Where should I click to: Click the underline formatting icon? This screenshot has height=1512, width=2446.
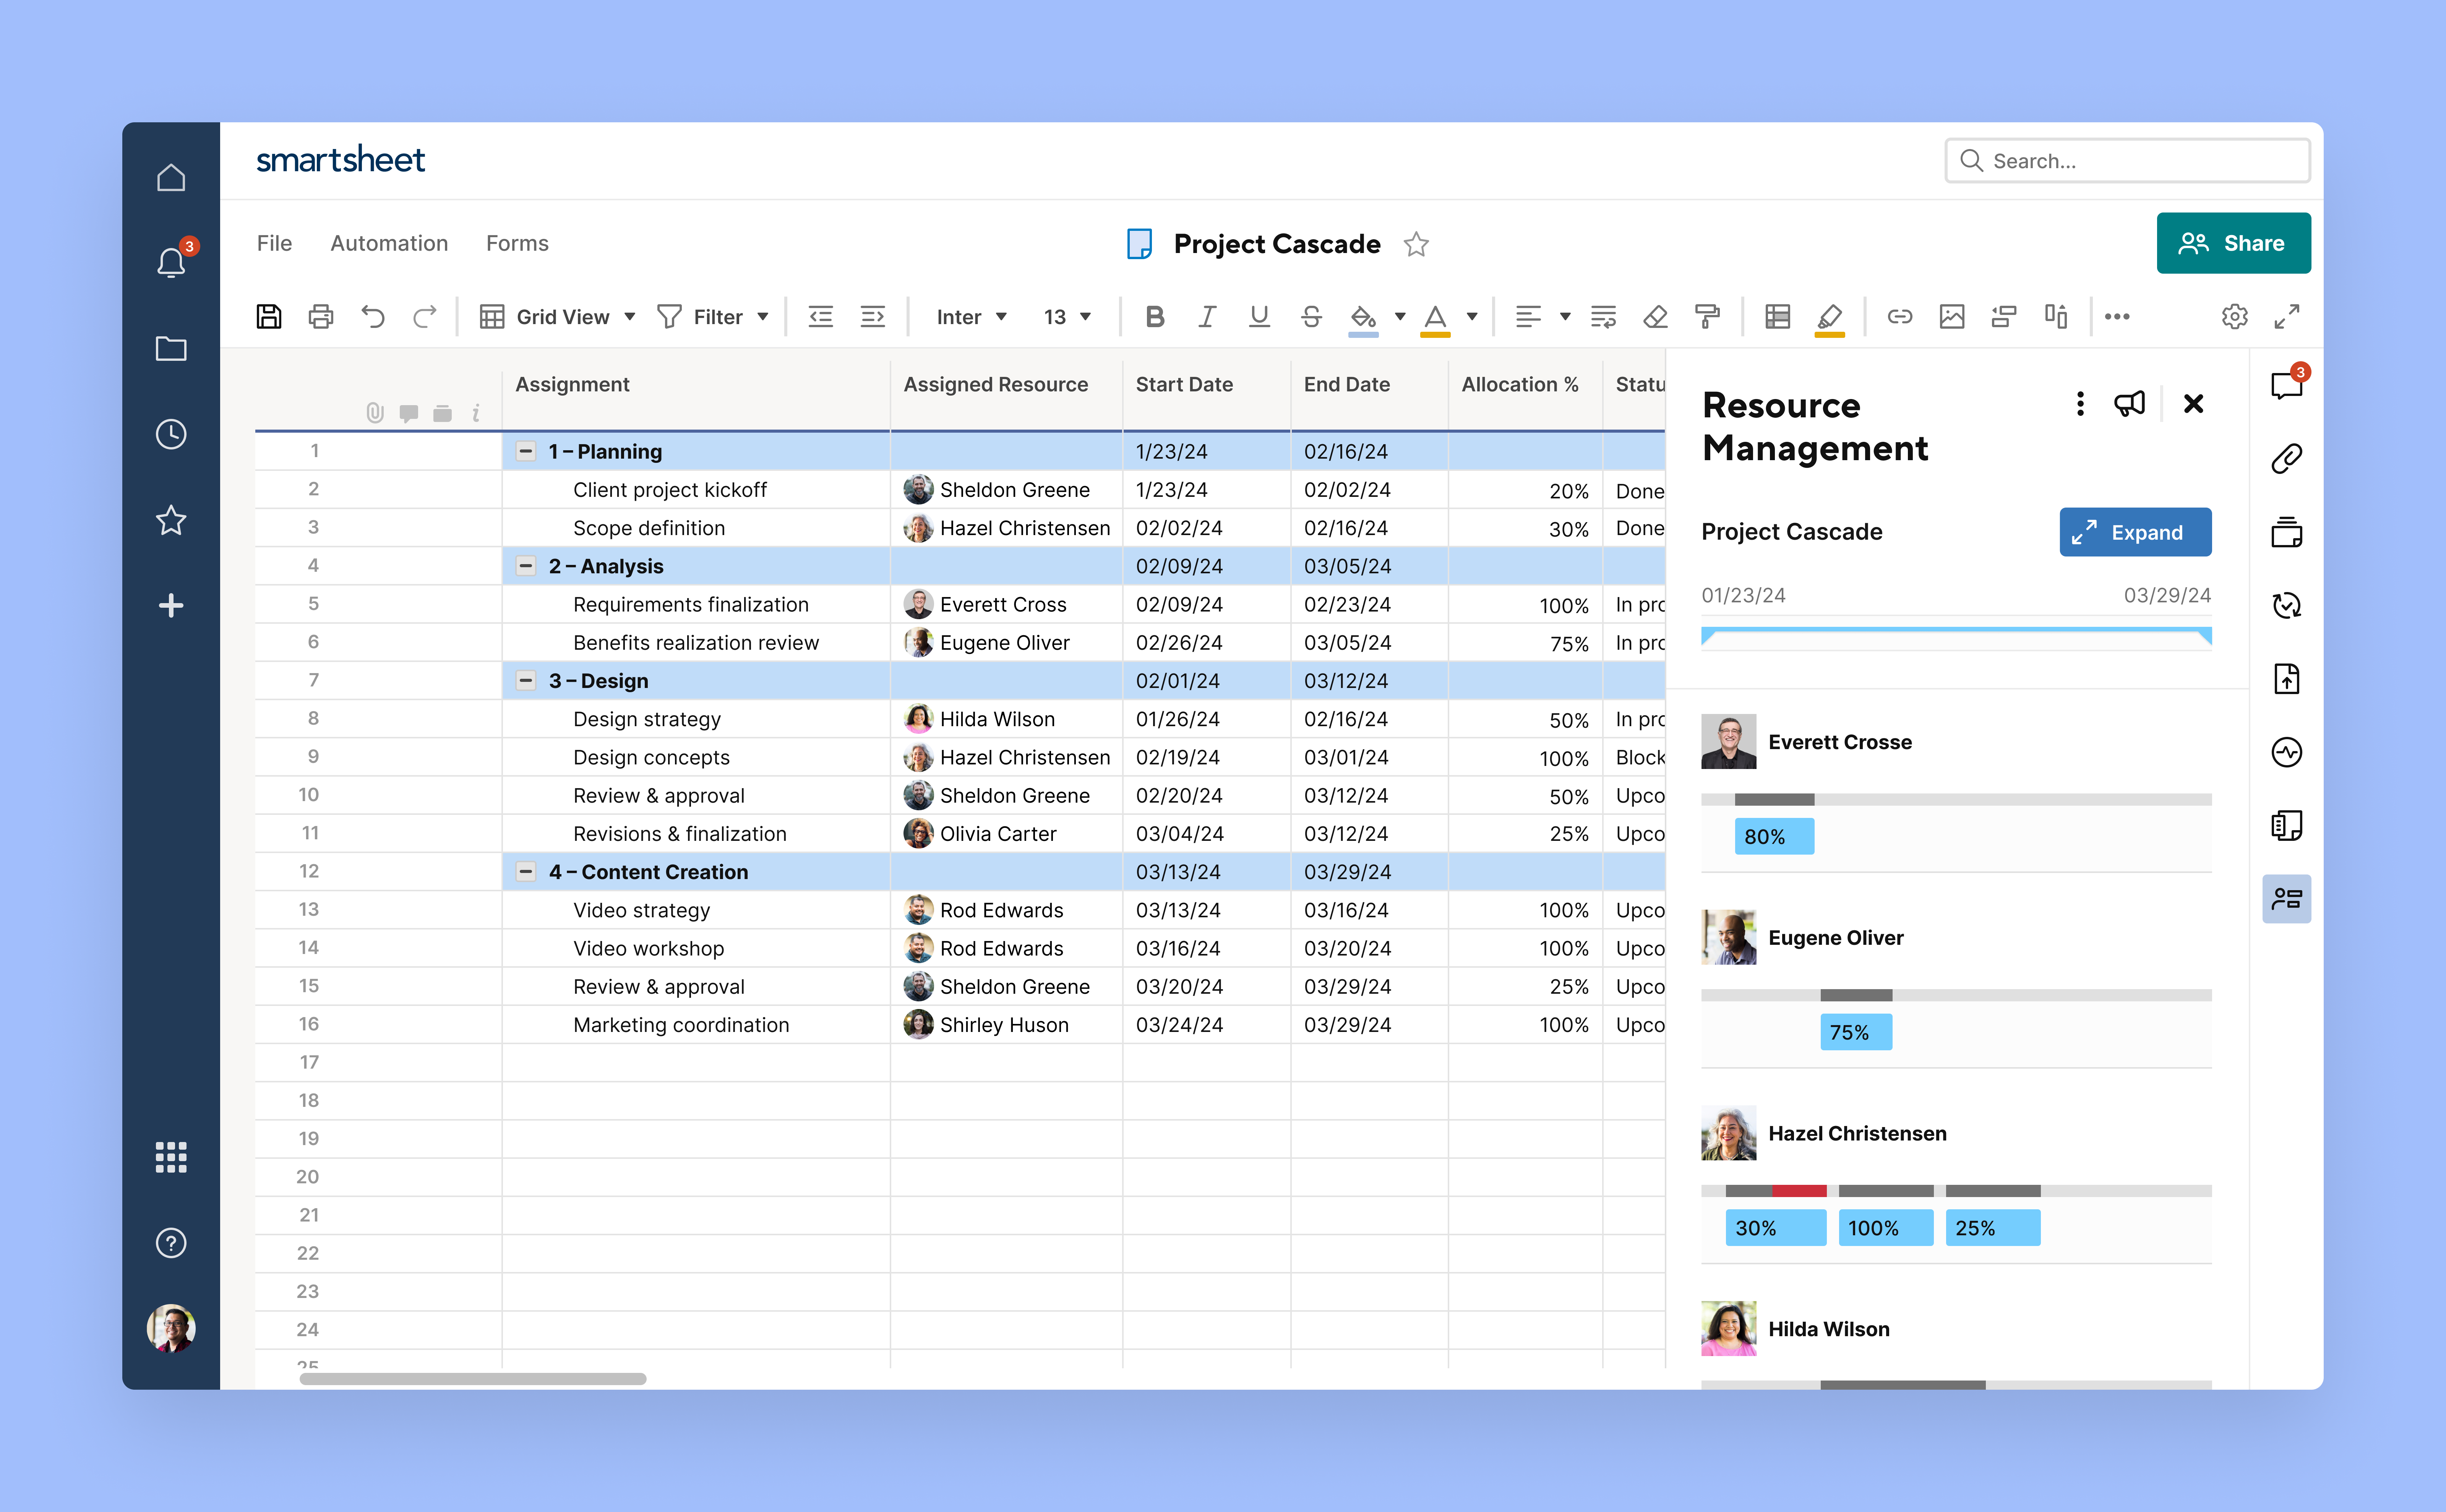pyautogui.click(x=1258, y=316)
